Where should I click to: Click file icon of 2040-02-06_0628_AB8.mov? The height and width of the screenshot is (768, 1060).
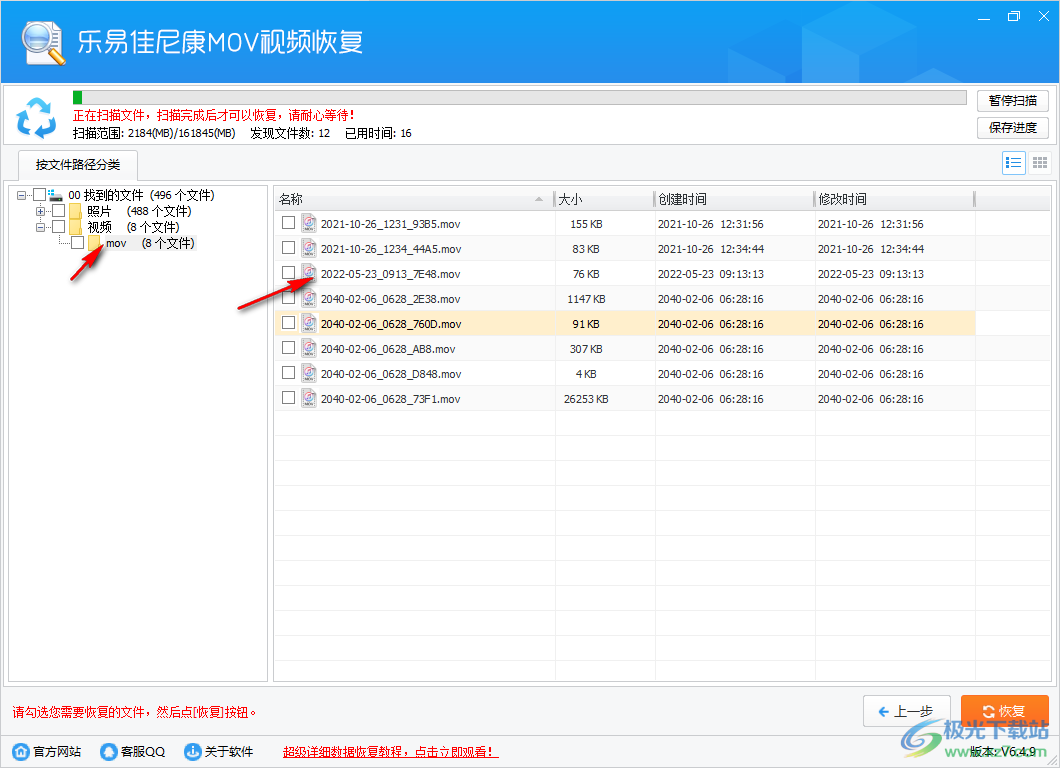point(309,348)
